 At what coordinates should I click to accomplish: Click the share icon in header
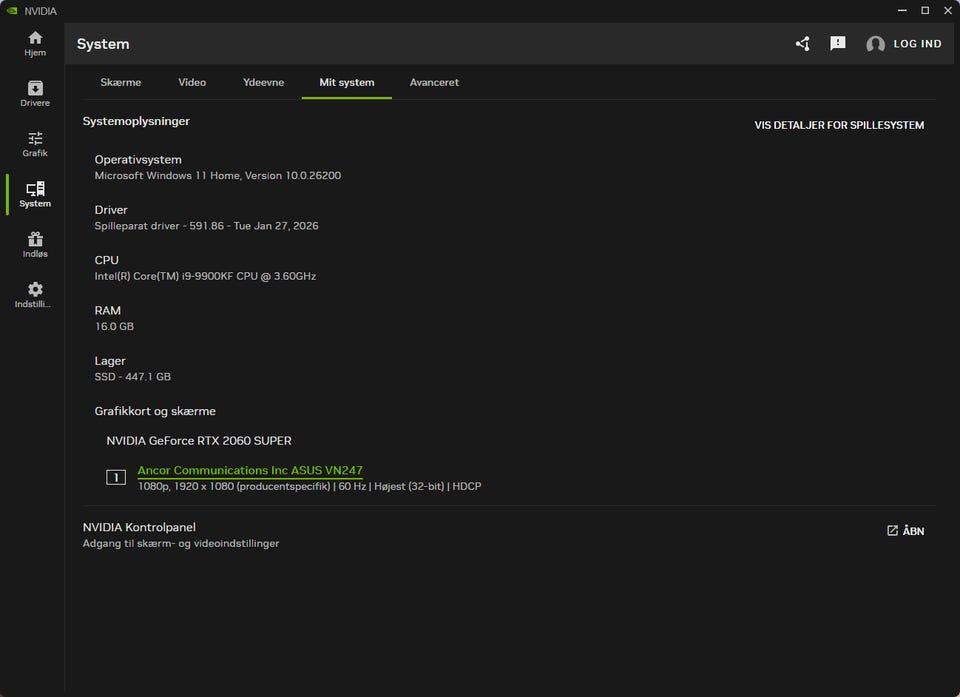tap(802, 44)
